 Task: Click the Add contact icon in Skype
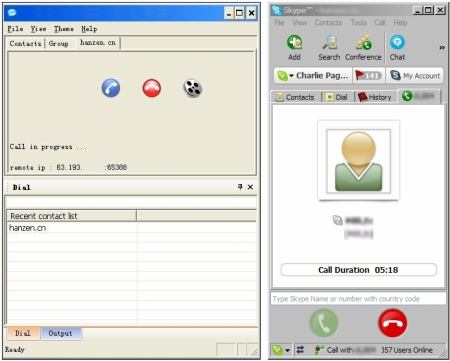(295, 47)
